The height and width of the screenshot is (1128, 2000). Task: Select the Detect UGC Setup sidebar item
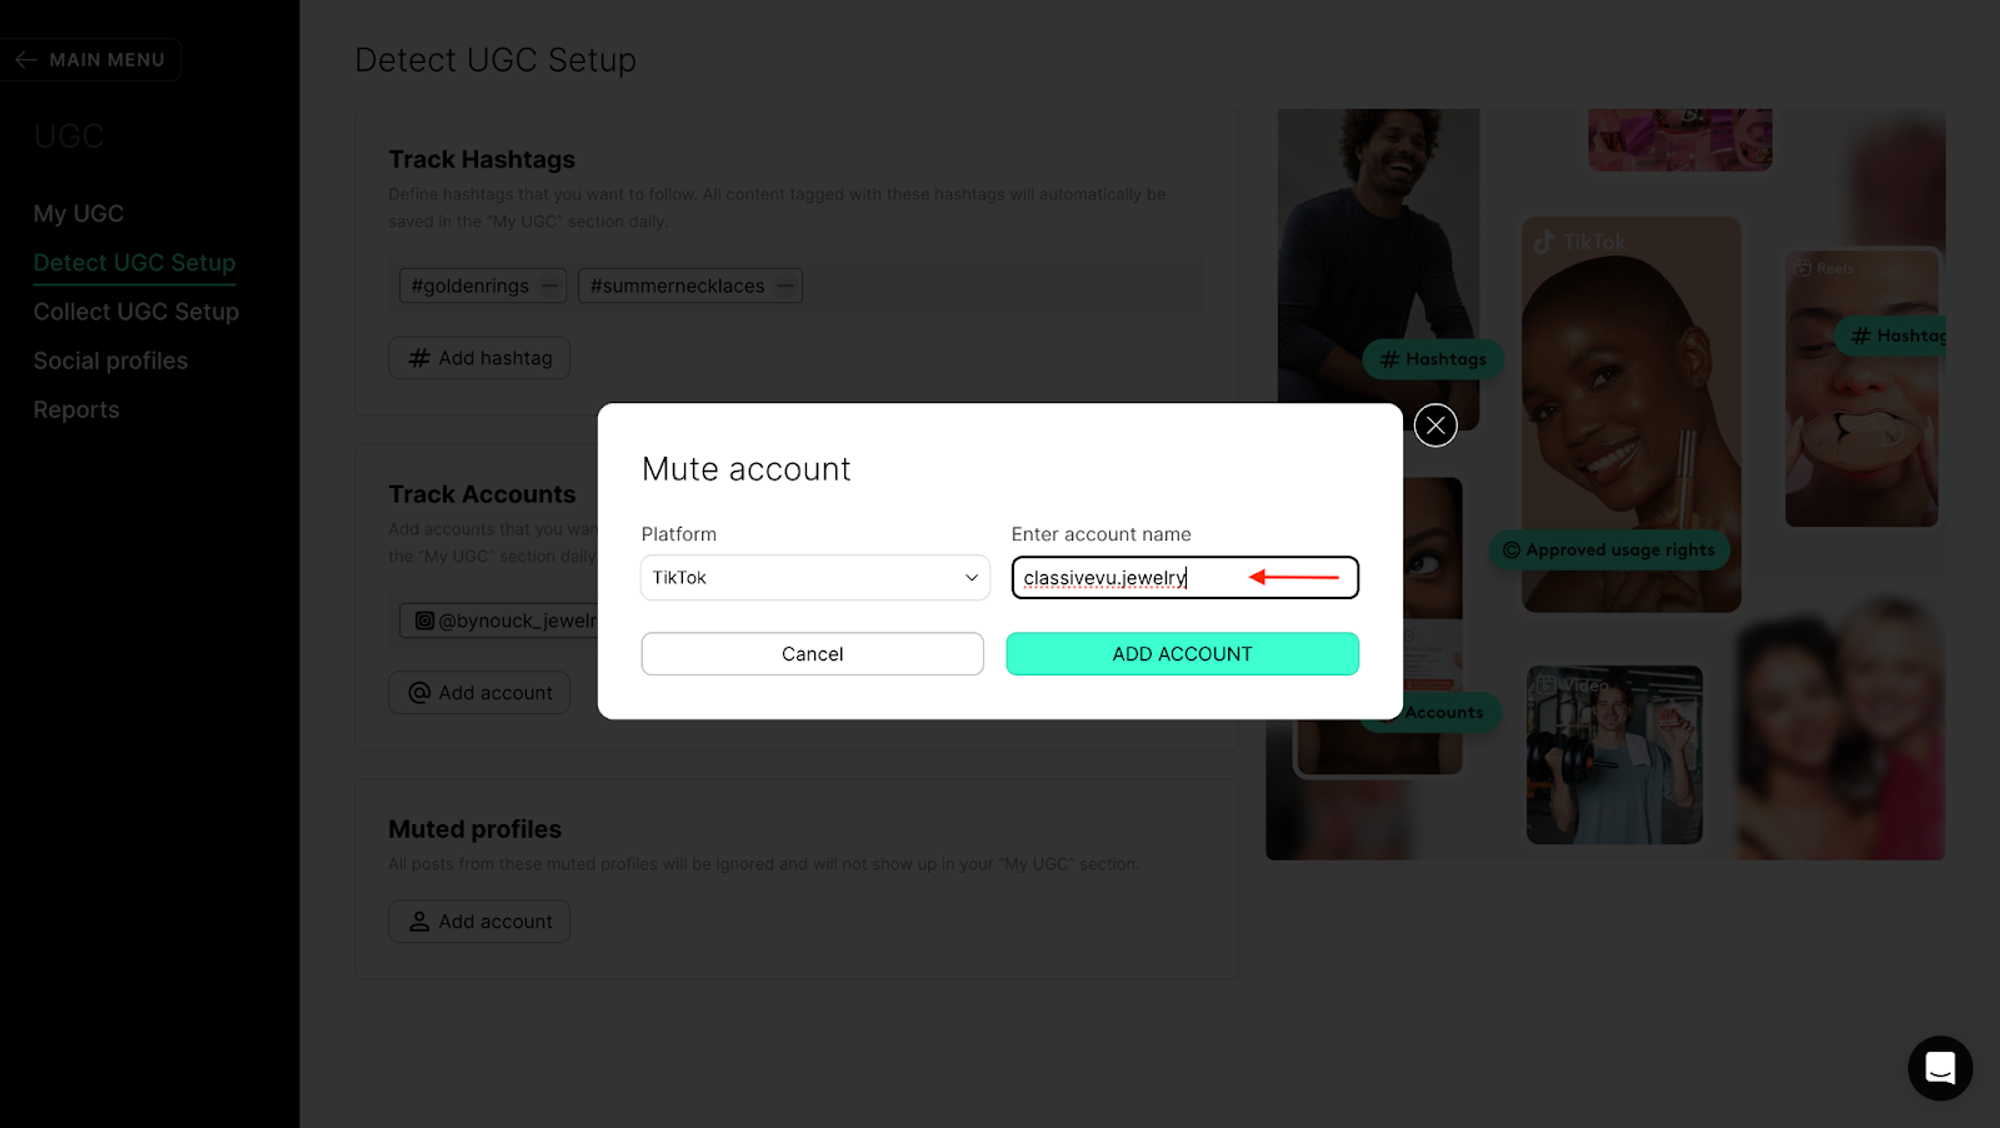pos(134,263)
